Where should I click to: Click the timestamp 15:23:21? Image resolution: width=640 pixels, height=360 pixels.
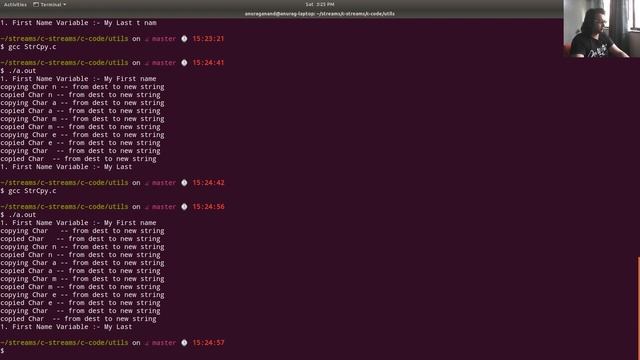point(208,39)
